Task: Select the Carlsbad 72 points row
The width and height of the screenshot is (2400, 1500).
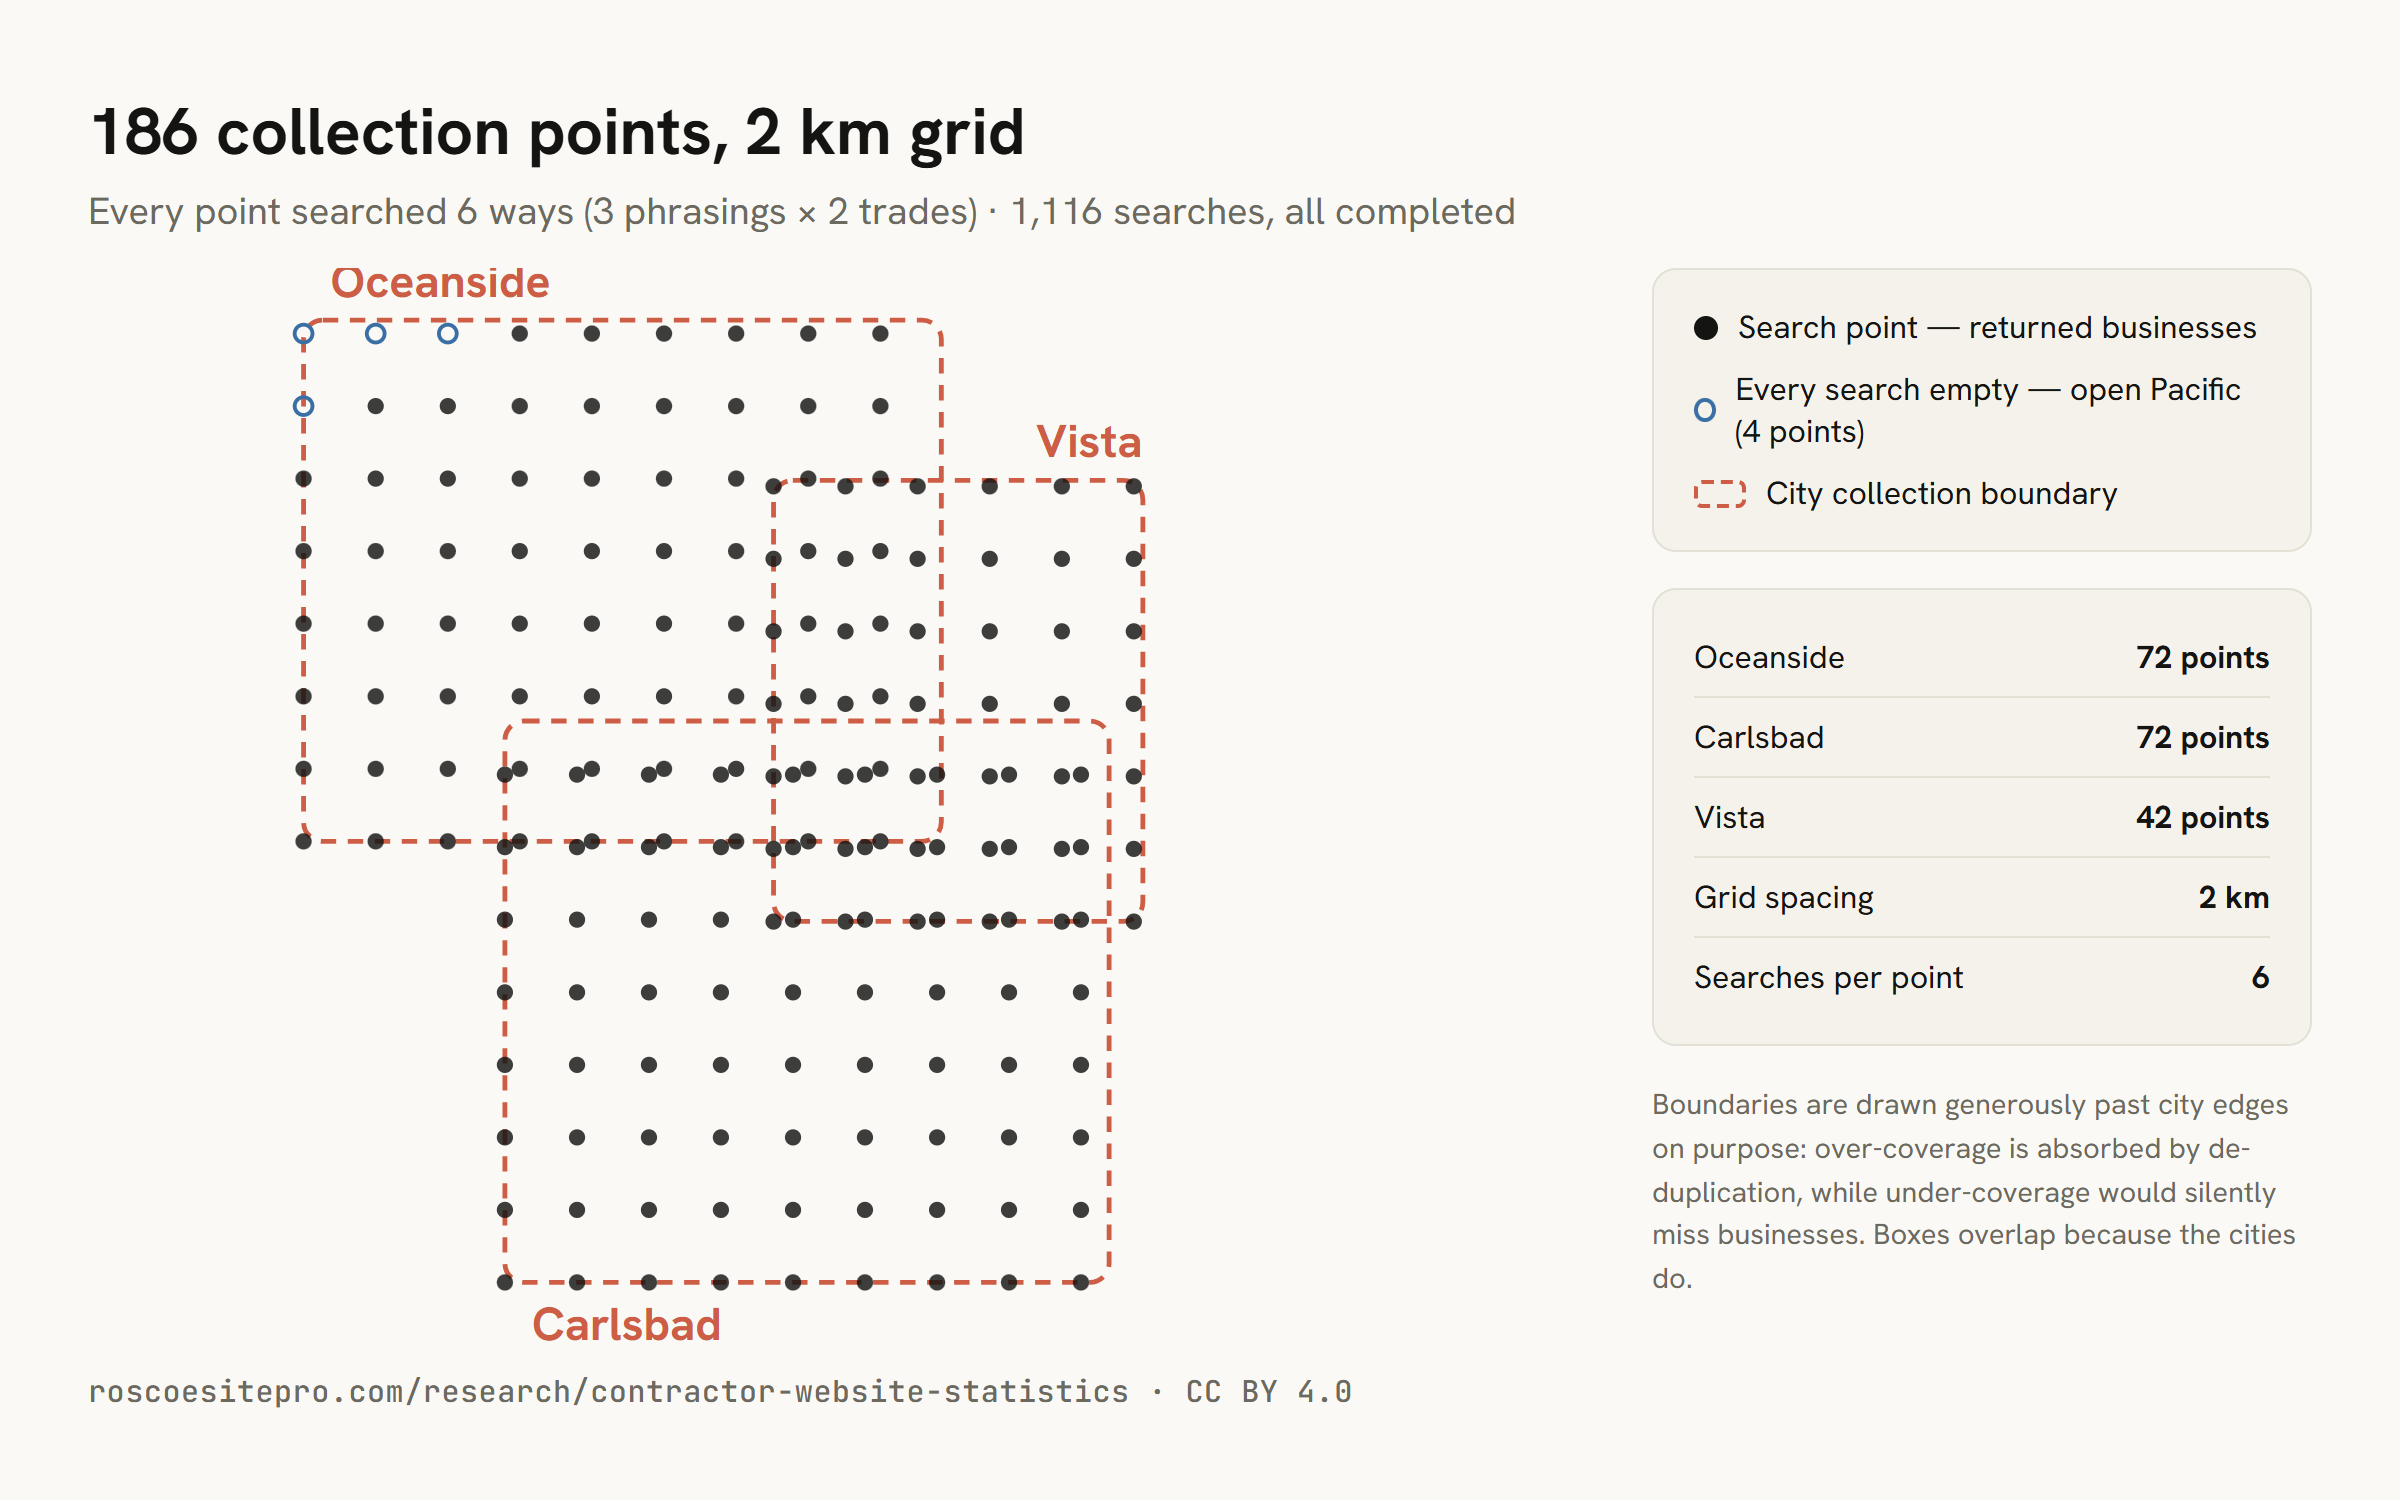Action: 1981,737
